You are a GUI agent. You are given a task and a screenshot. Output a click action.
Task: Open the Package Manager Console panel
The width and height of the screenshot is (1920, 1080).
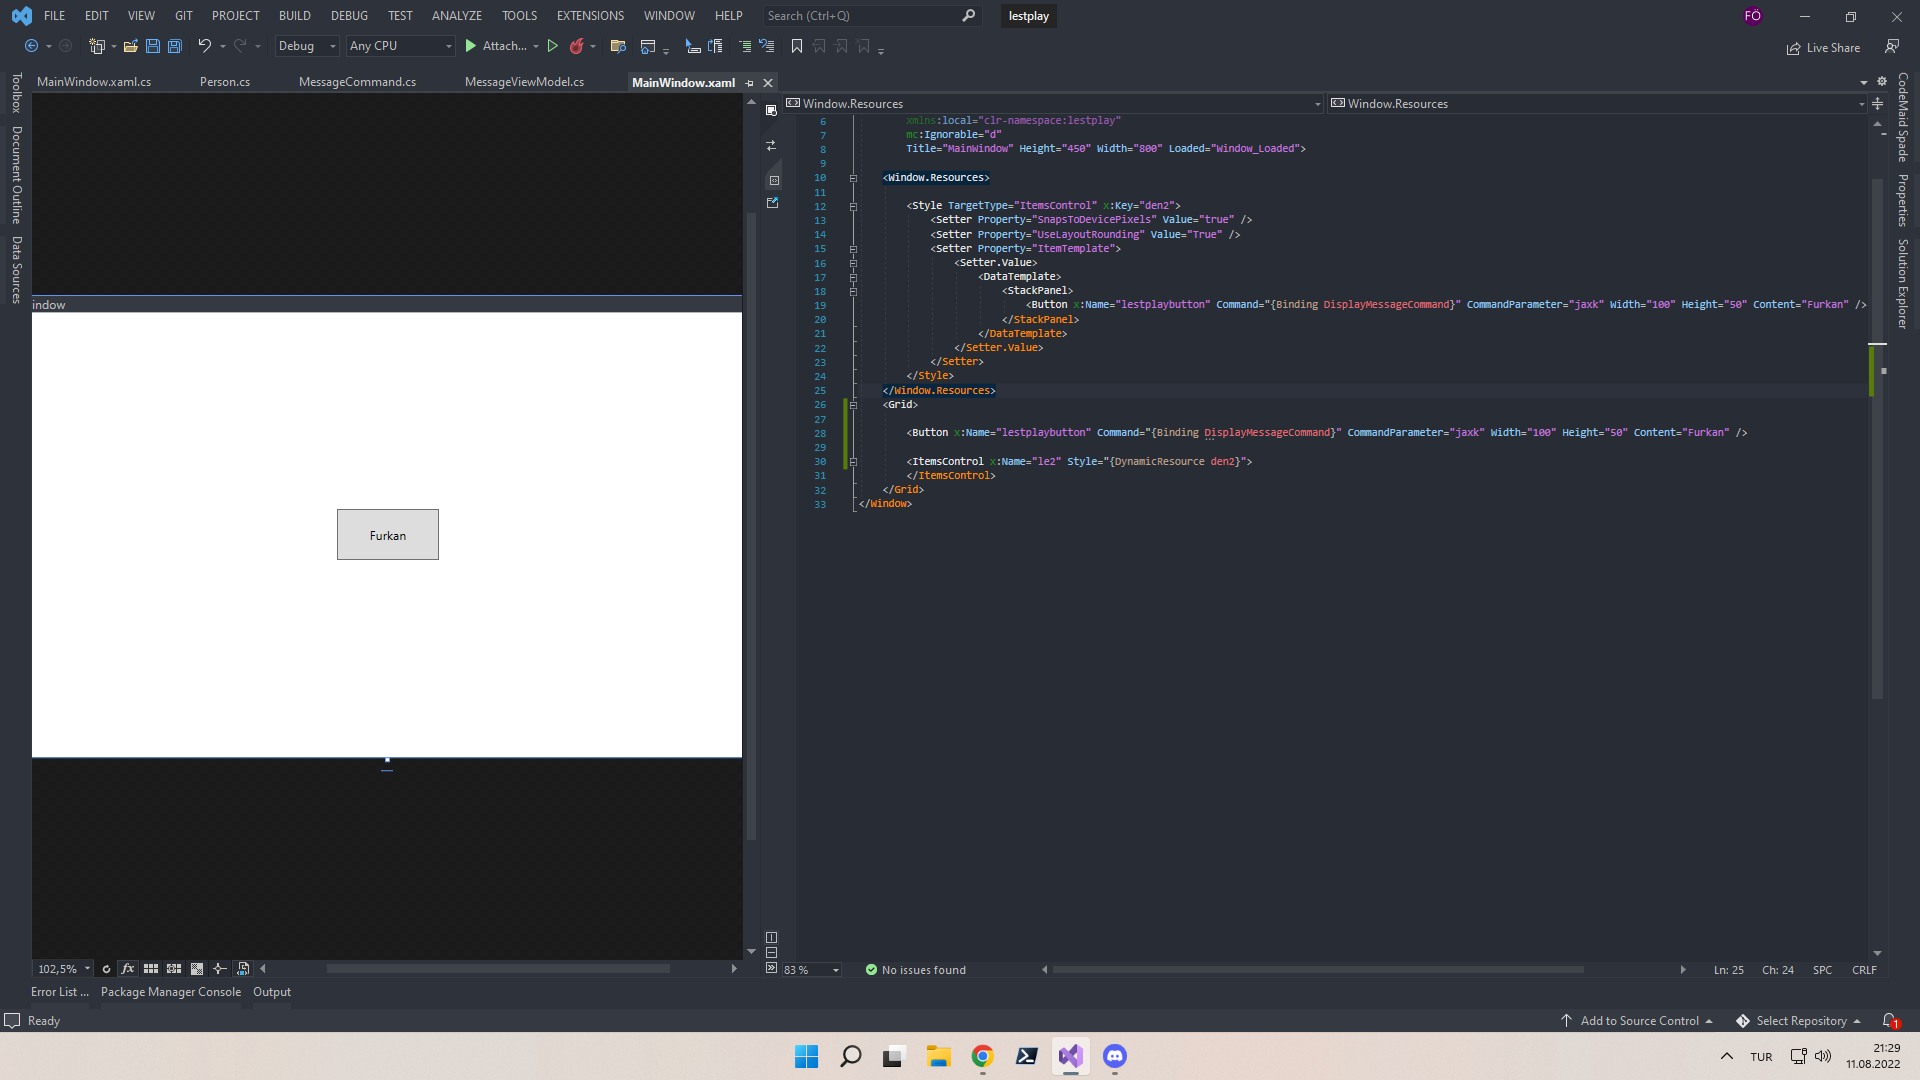[171, 992]
